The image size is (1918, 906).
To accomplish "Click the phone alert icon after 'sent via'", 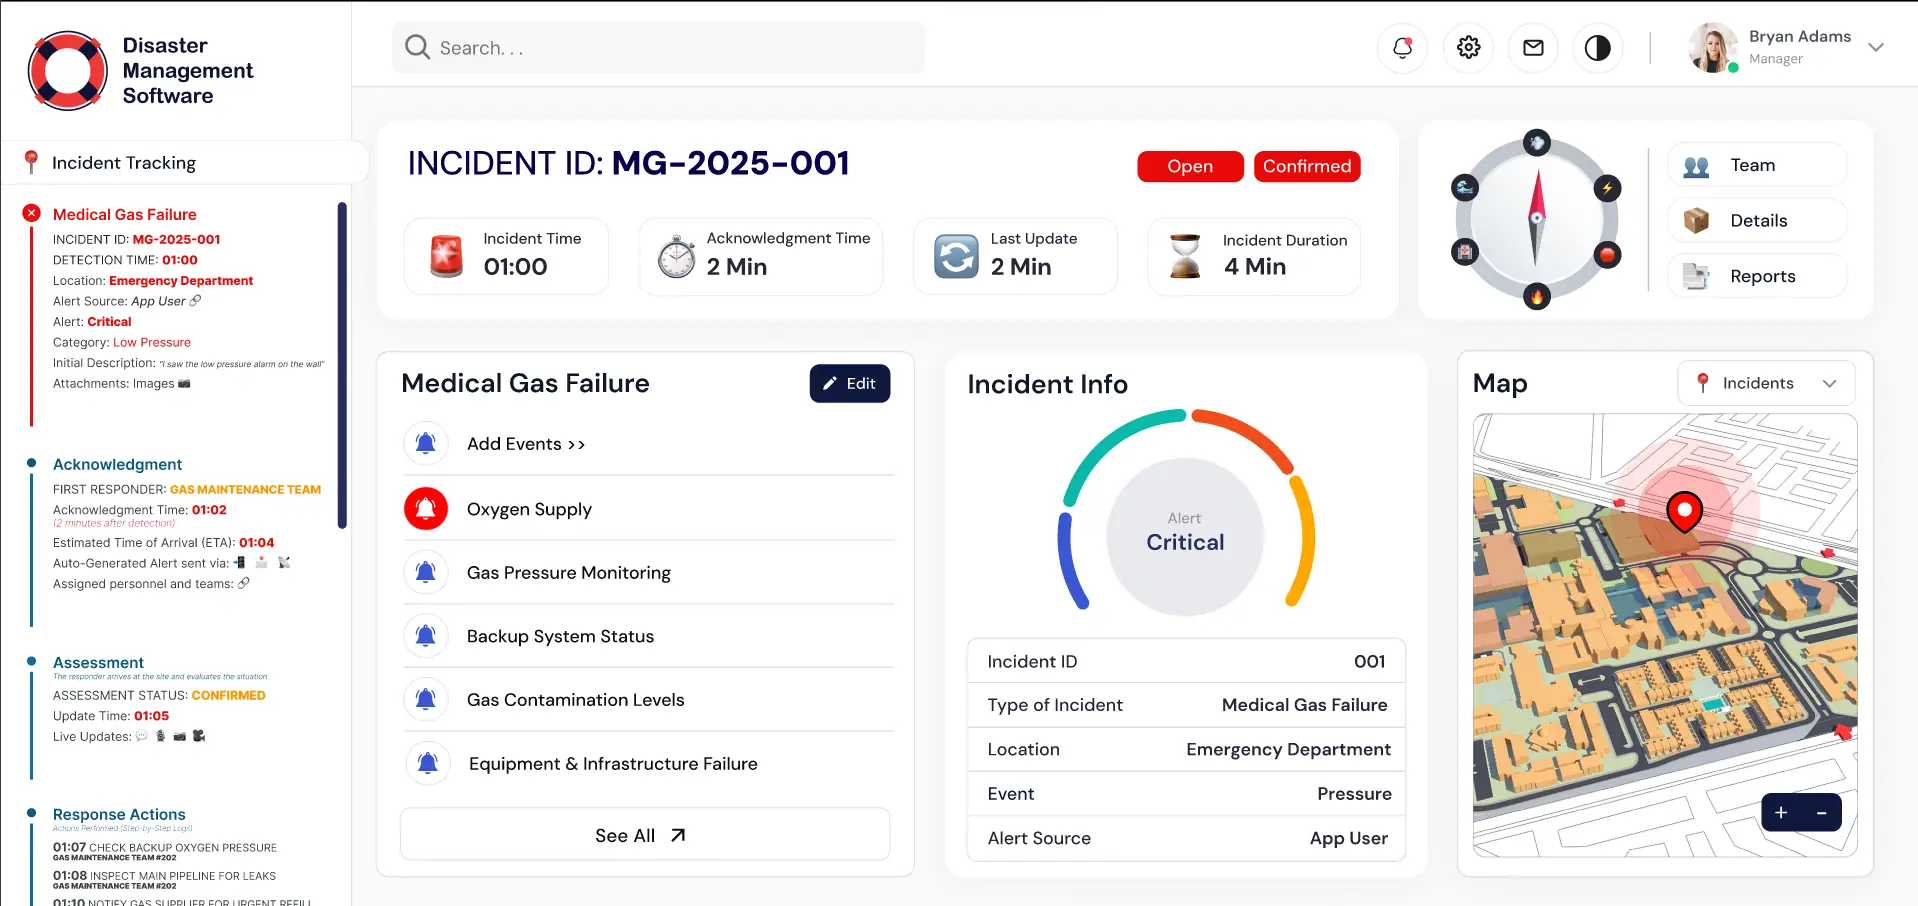I will 240,562.
